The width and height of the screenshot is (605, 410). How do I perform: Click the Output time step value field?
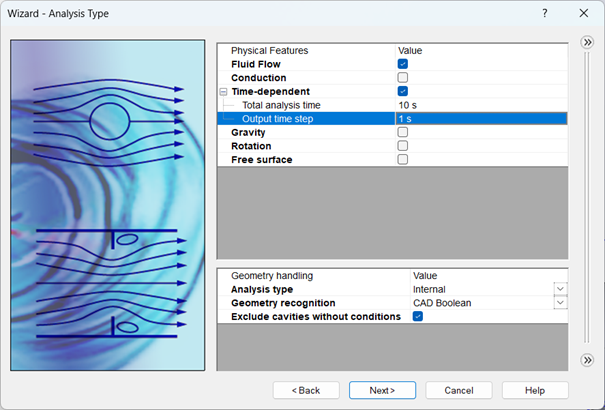pos(480,119)
